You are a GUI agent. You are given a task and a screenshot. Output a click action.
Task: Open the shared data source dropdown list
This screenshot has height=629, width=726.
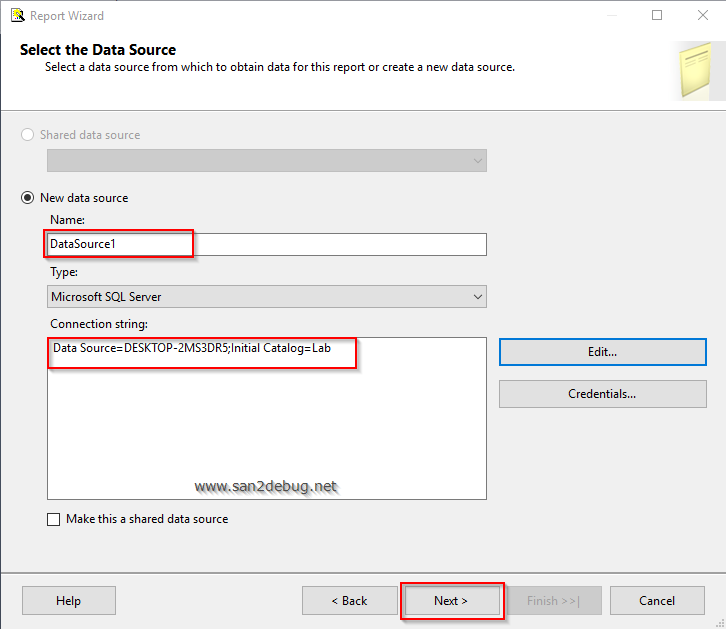tap(476, 160)
